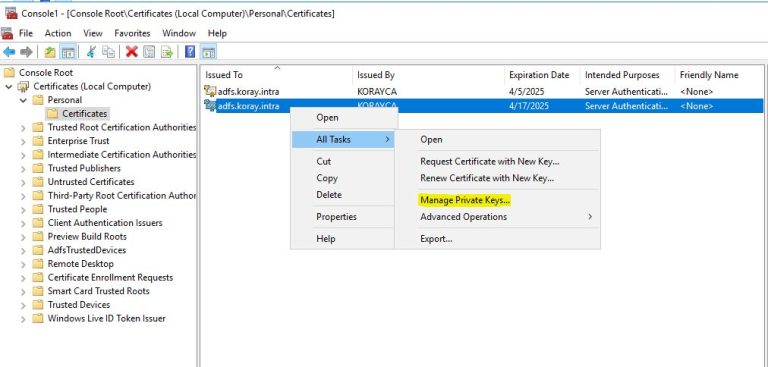768x367 pixels.
Task: Sort by the Friendly Name column header
Action: coord(719,75)
